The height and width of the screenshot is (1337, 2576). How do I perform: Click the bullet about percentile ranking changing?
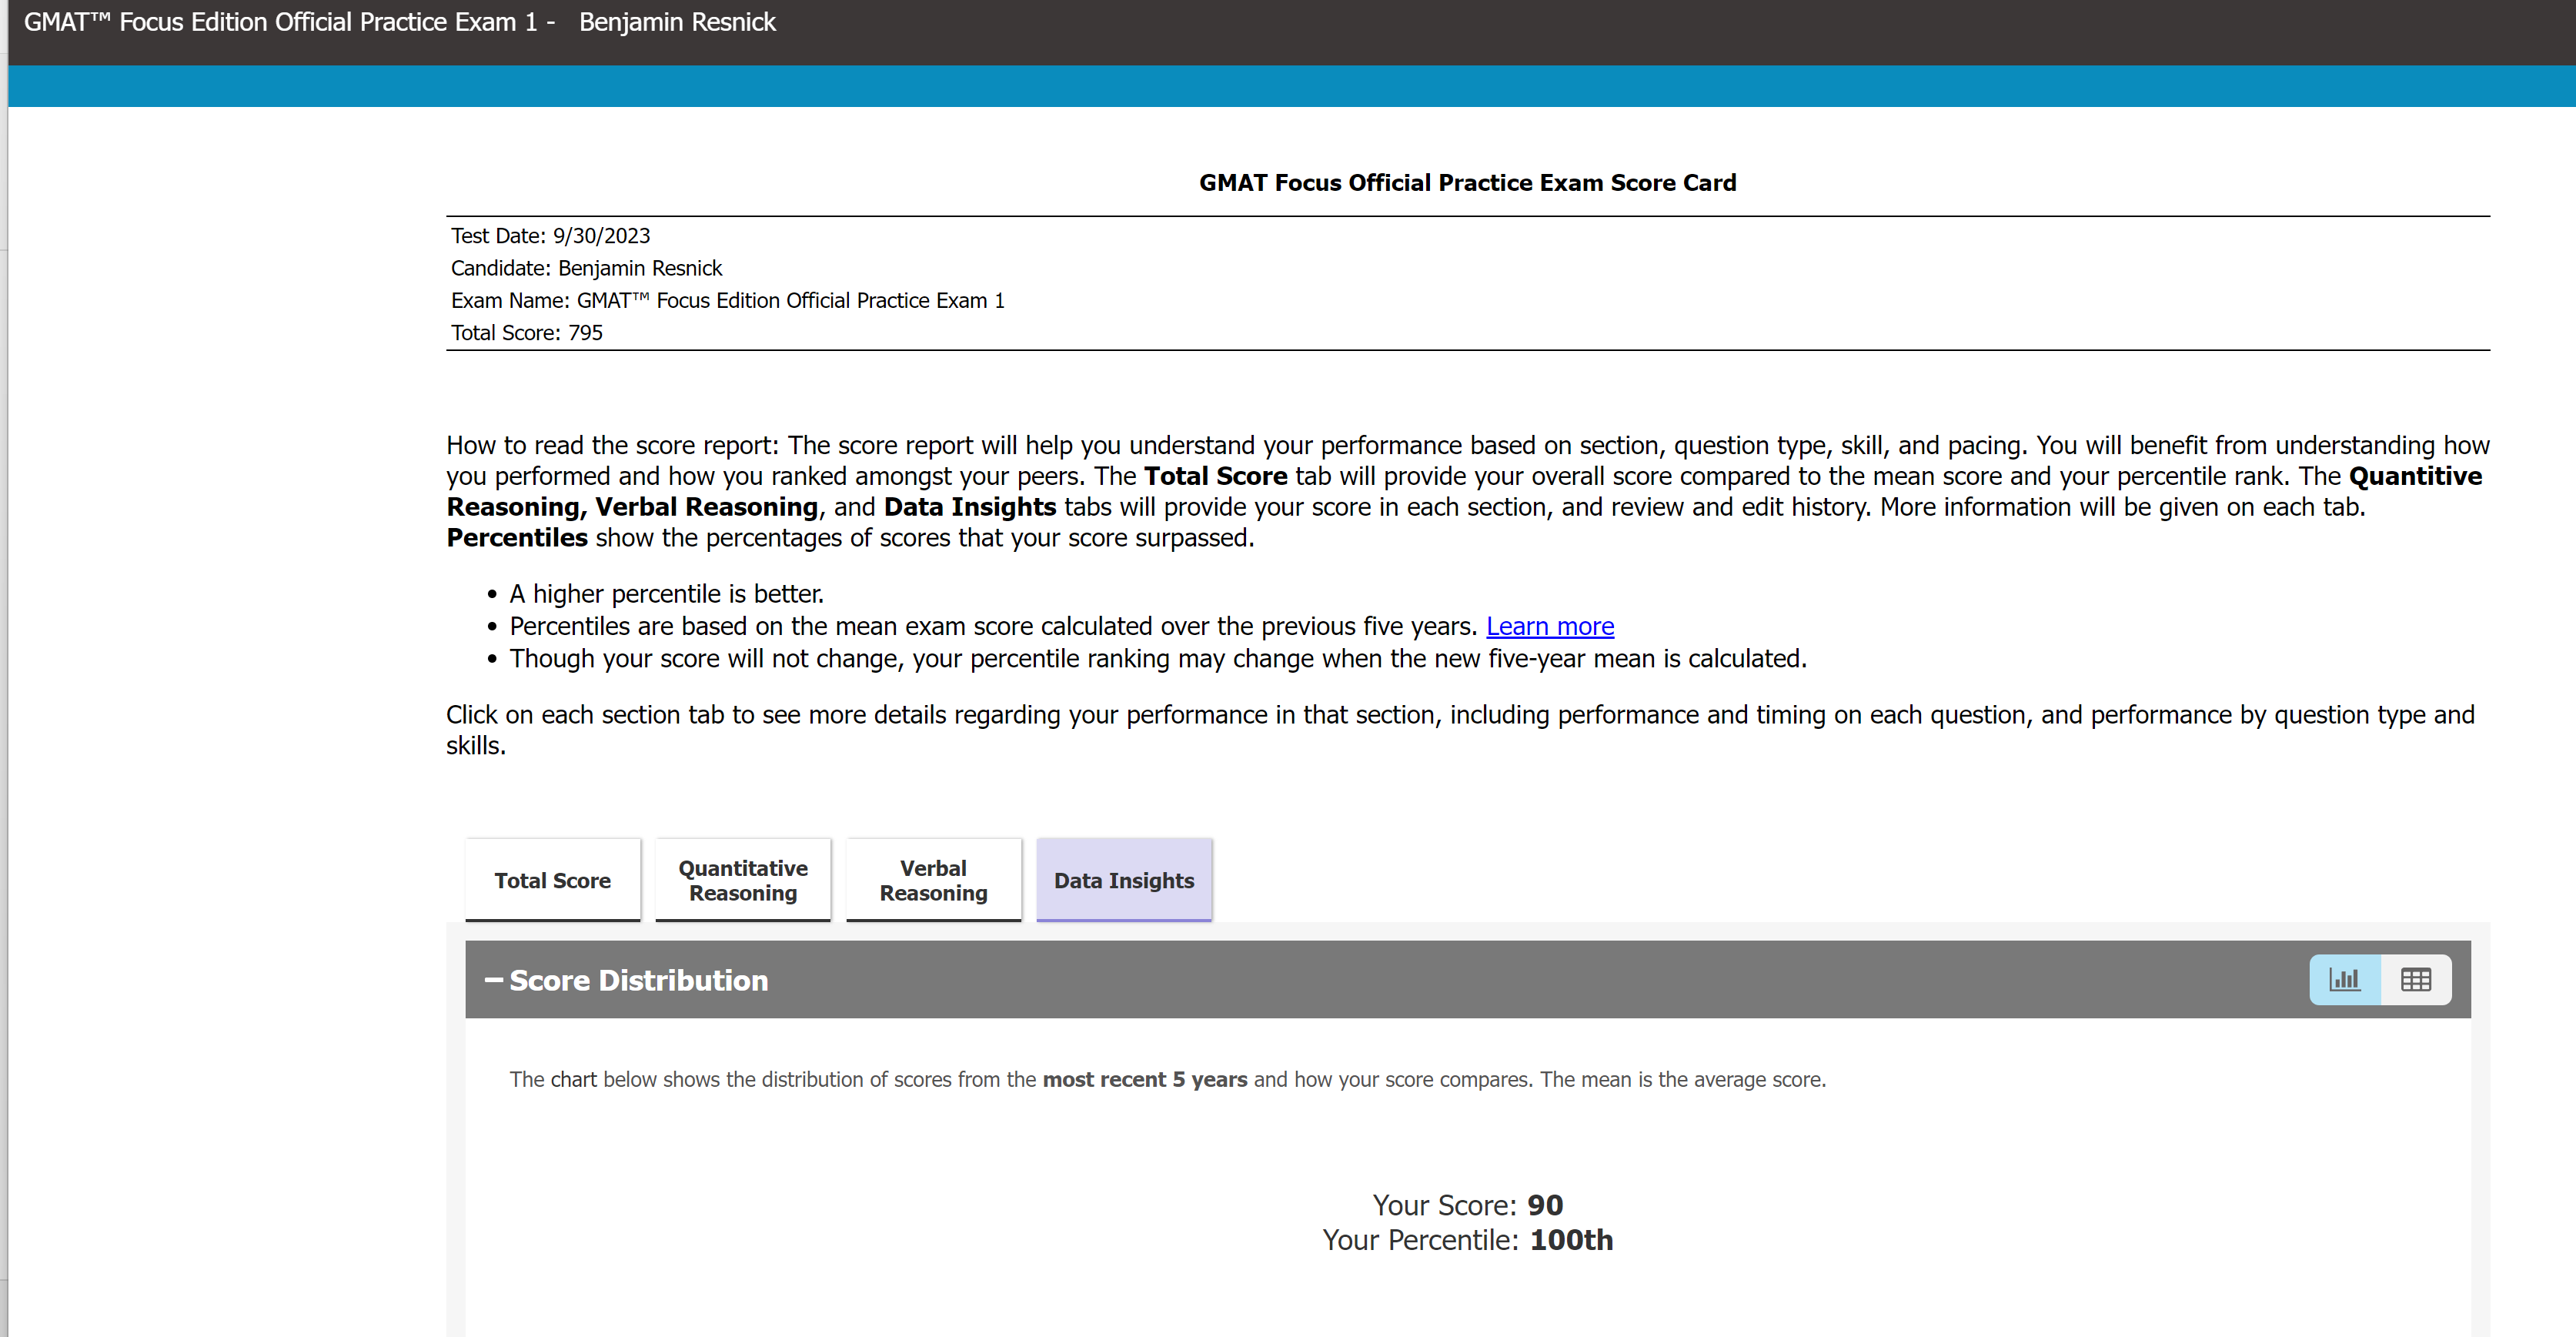(x=1158, y=659)
